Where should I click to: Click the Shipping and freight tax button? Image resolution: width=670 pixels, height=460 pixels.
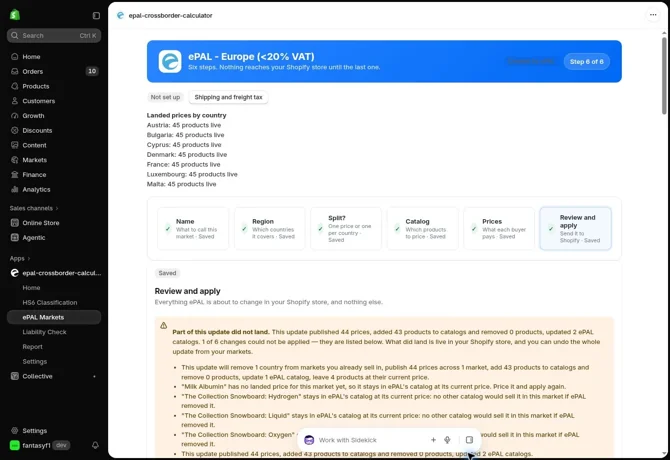[229, 97]
